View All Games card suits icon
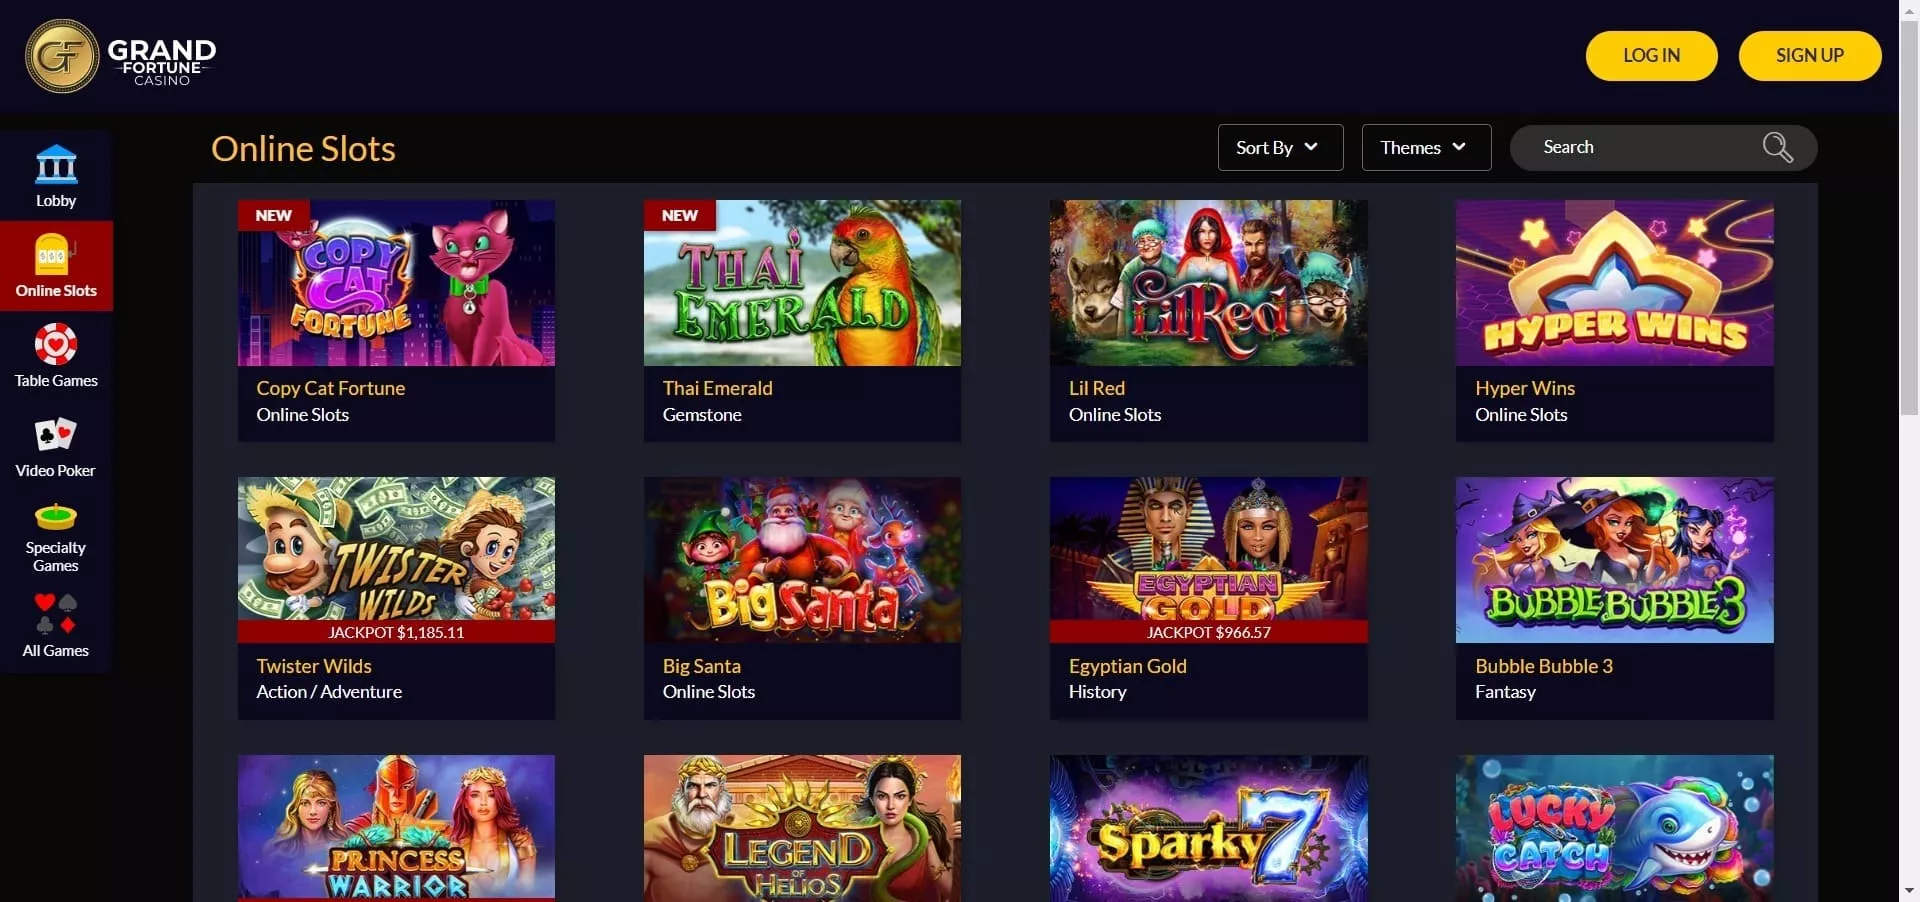1920x902 pixels. coord(56,613)
